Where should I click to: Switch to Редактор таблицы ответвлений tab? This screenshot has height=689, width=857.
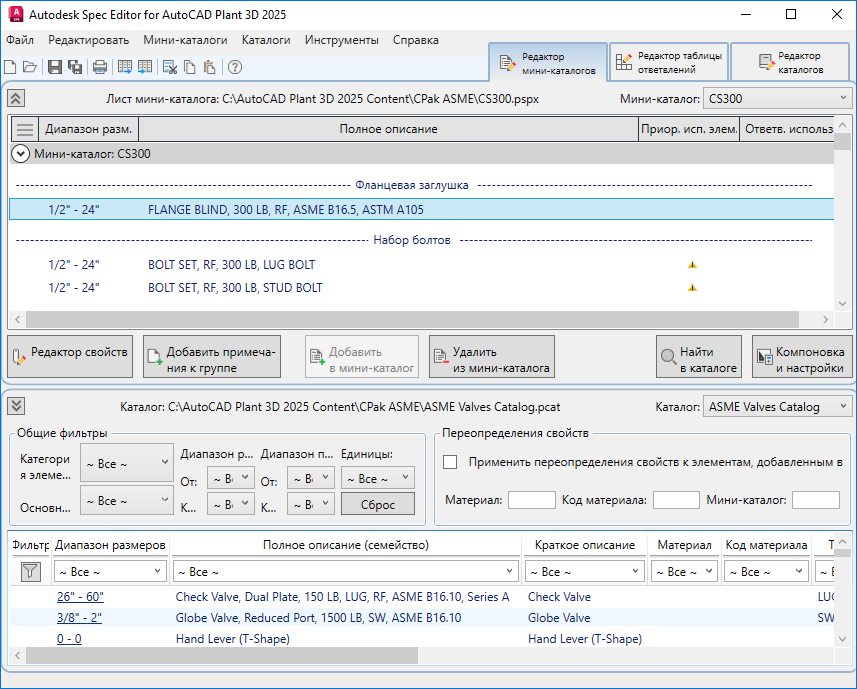(x=669, y=62)
